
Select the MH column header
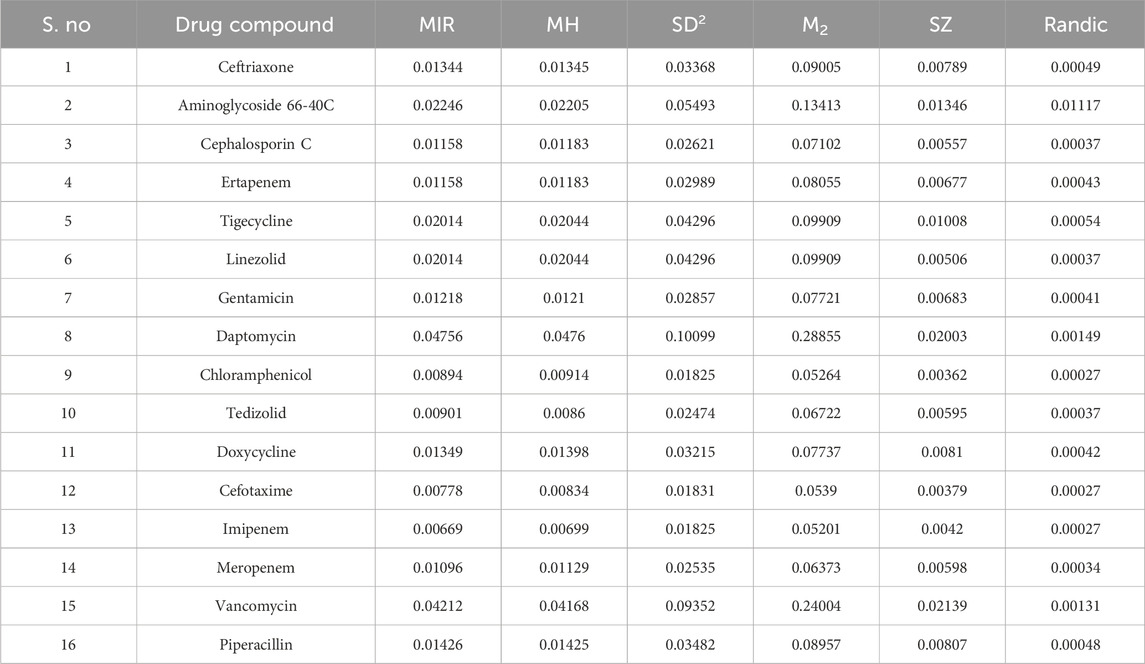coord(565,25)
